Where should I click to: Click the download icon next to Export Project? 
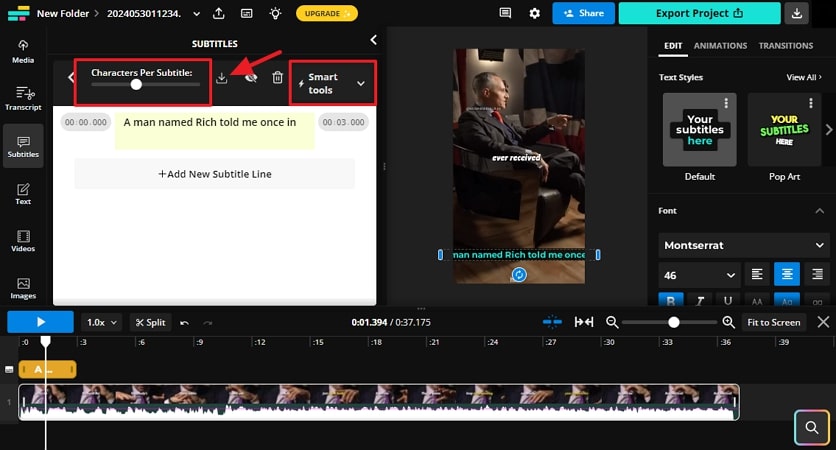(x=797, y=13)
